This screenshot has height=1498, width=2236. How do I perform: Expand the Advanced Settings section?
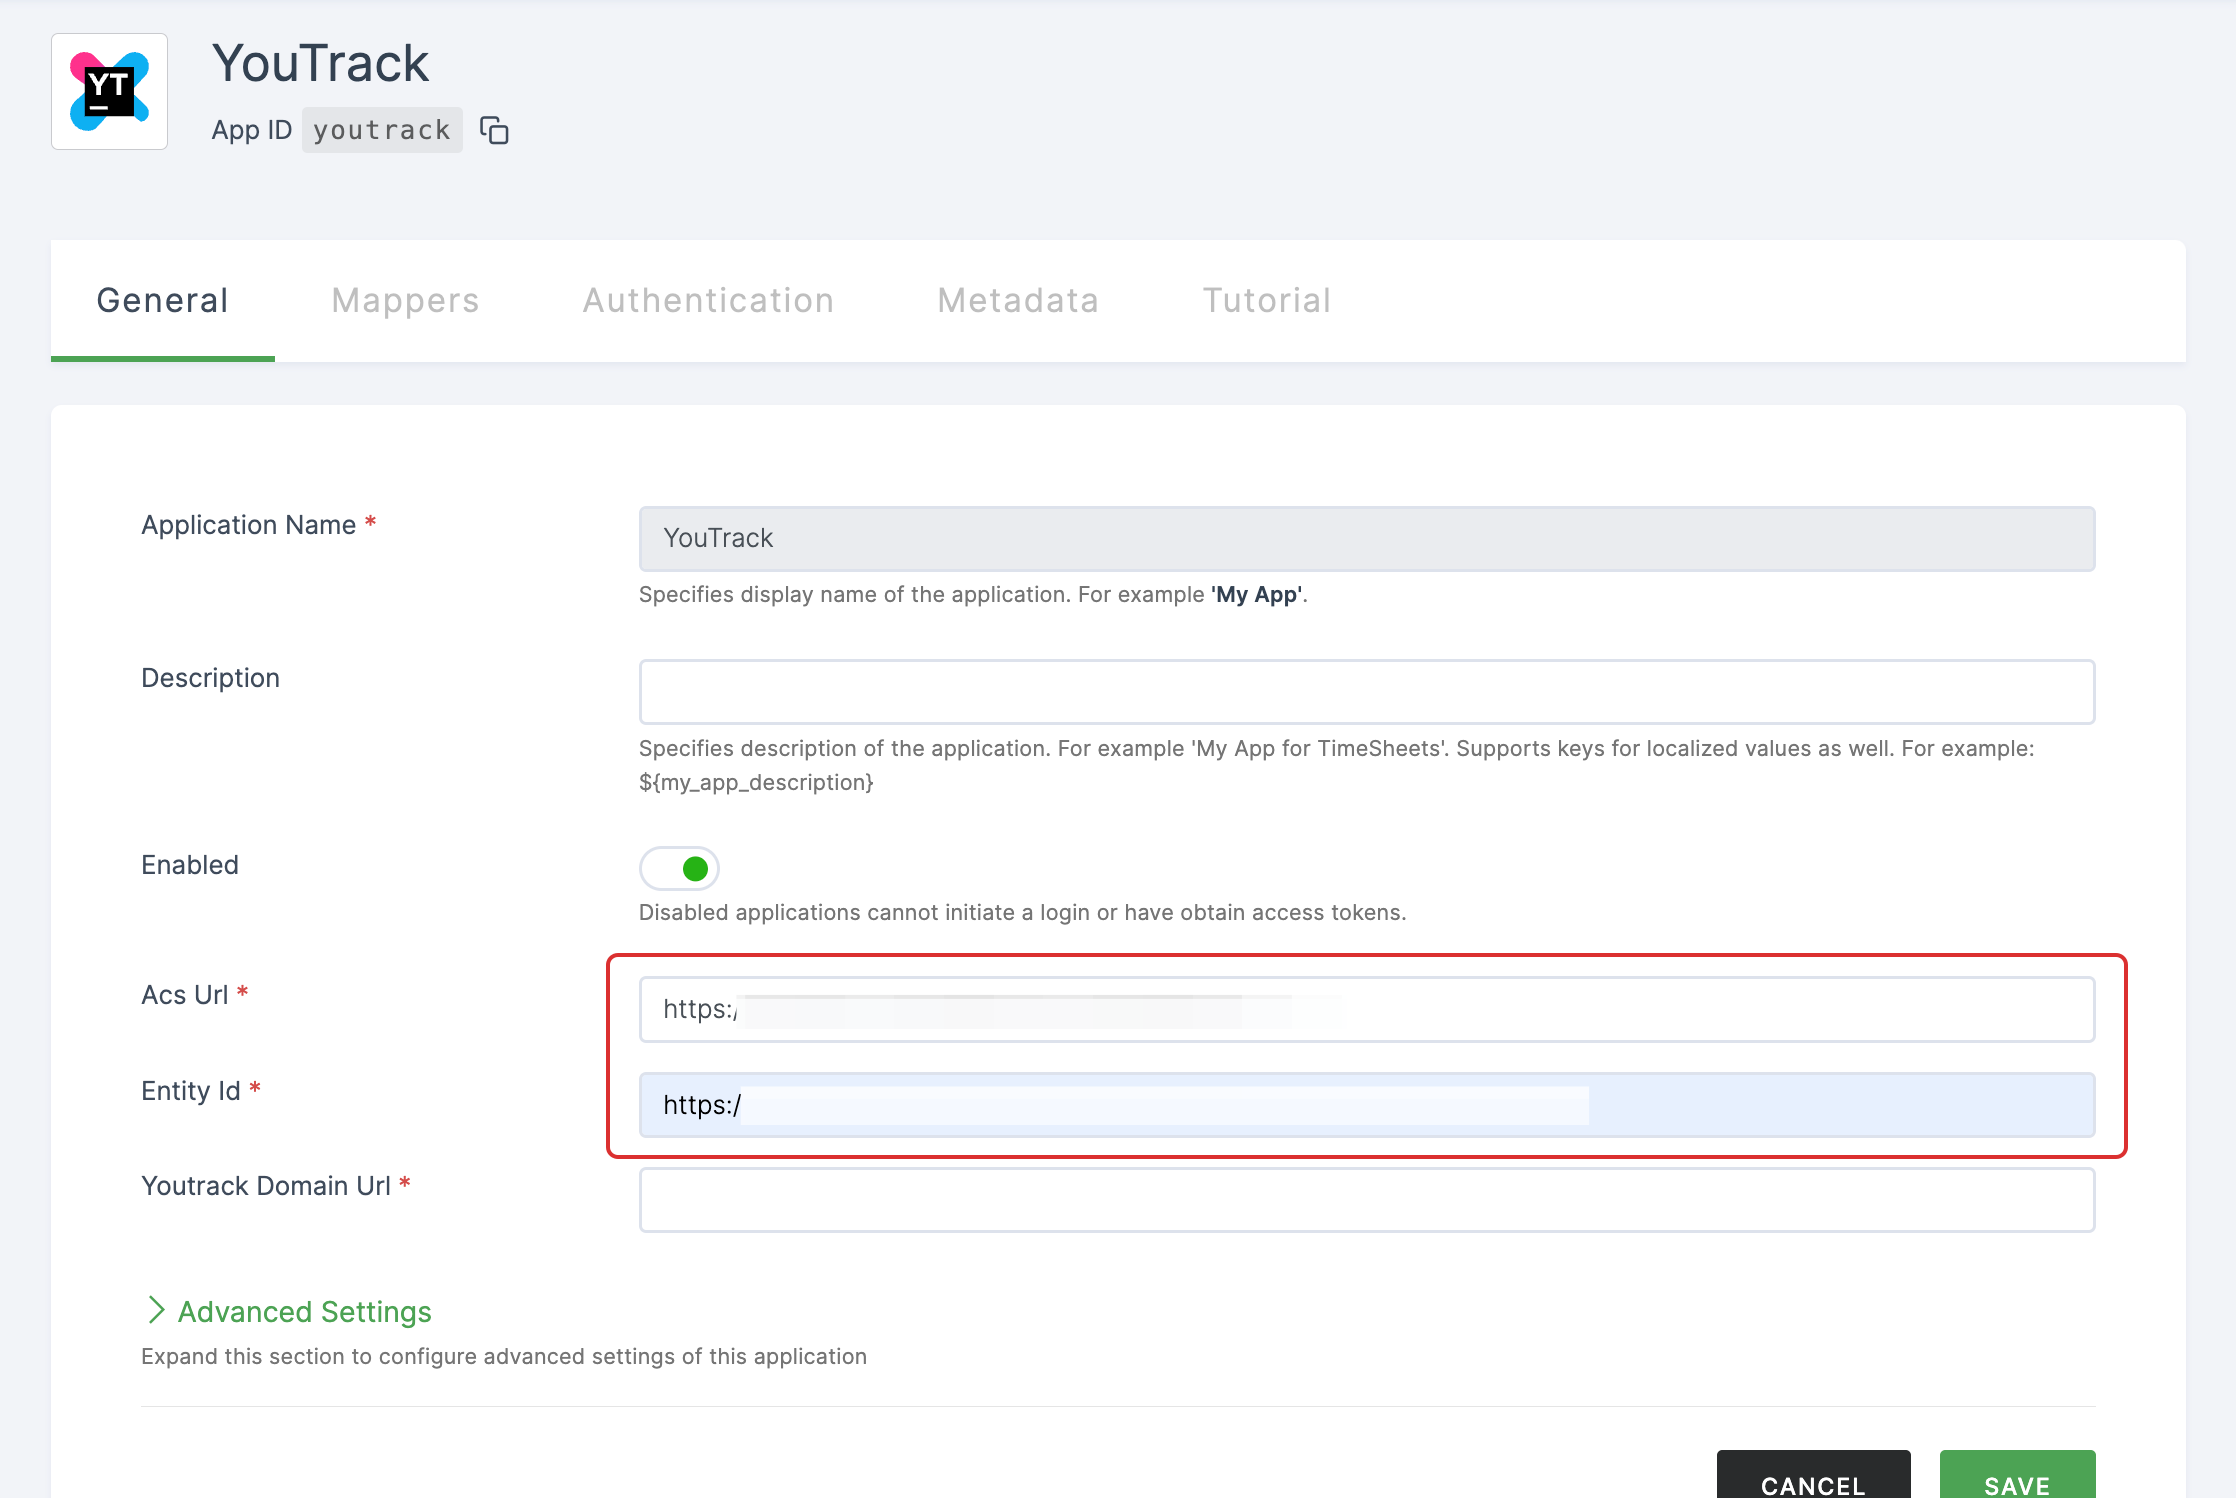tap(286, 1309)
